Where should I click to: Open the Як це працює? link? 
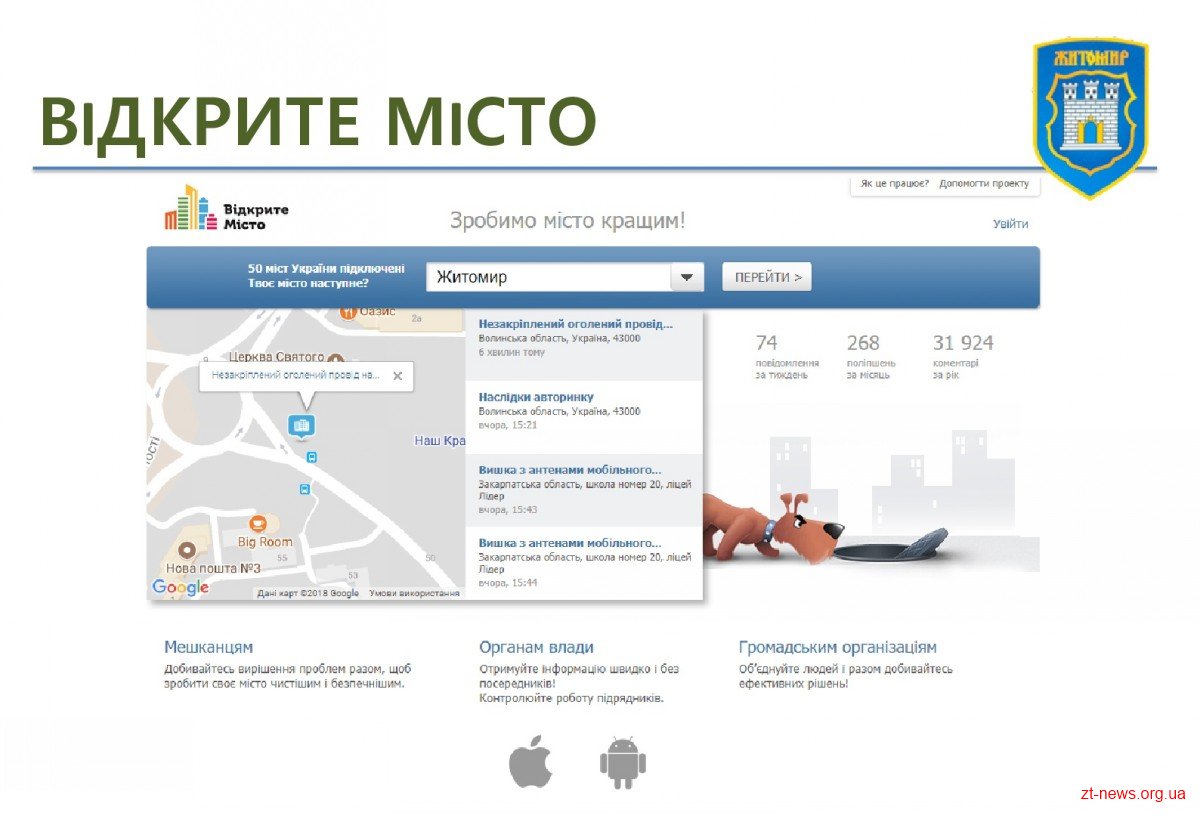[x=895, y=184]
